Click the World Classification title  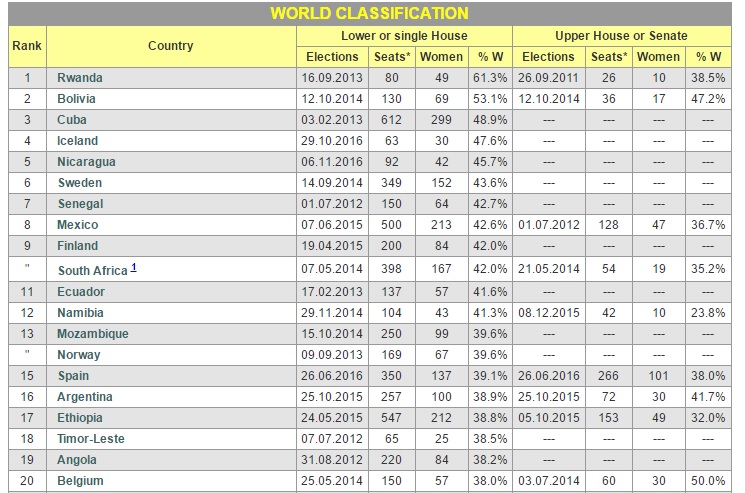pos(369,13)
